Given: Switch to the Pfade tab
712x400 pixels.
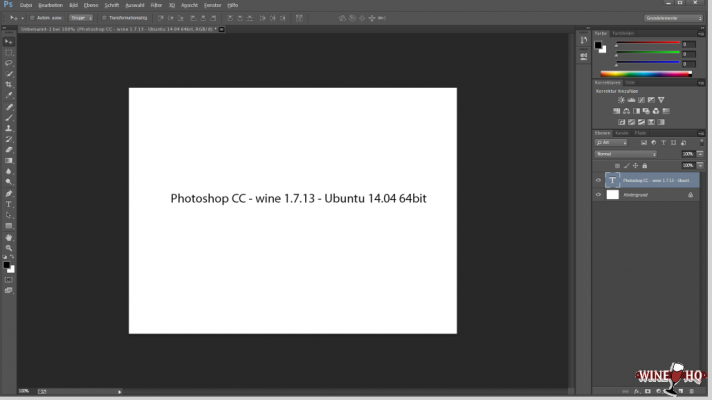Looking at the screenshot, I should [640, 133].
